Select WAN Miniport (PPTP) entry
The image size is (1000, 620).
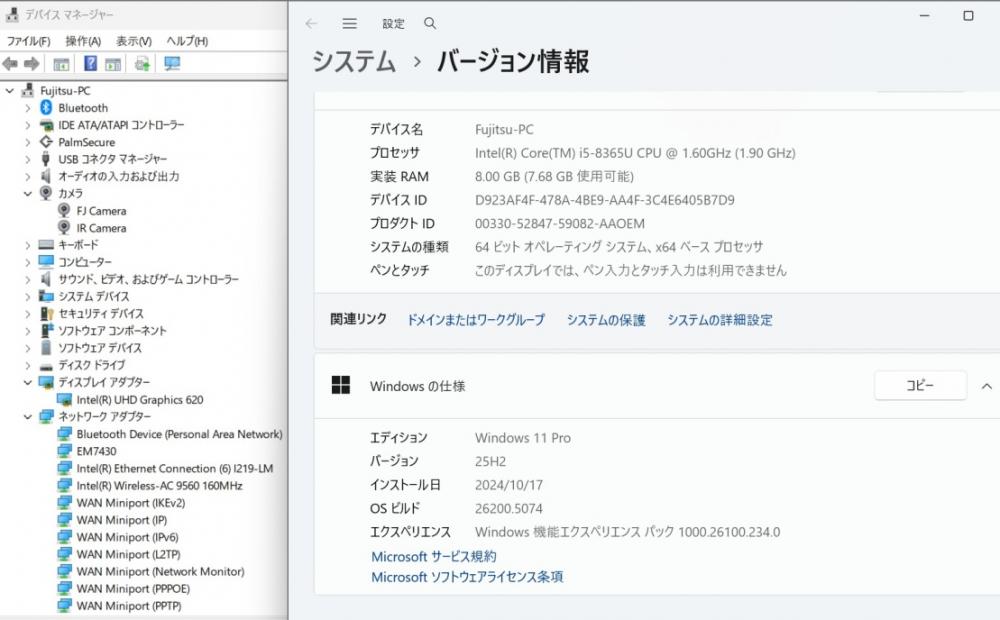(129, 606)
